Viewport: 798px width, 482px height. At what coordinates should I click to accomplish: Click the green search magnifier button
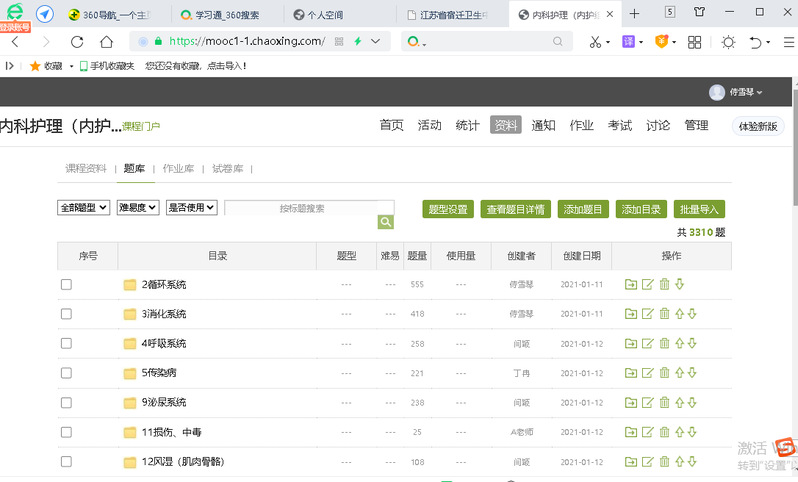click(385, 222)
